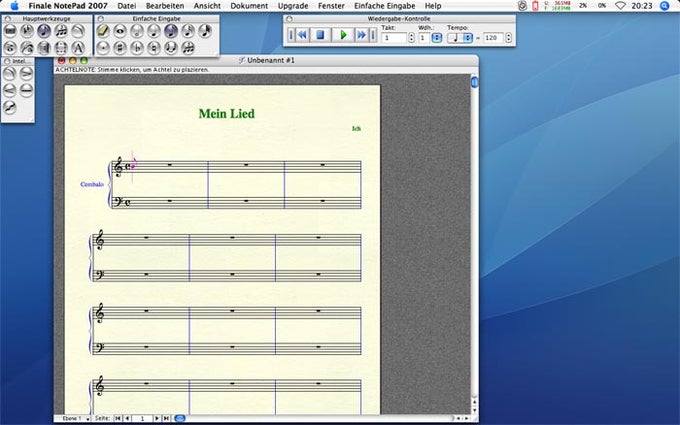Click the composer text Ich
The height and width of the screenshot is (425, 680).
click(356, 128)
